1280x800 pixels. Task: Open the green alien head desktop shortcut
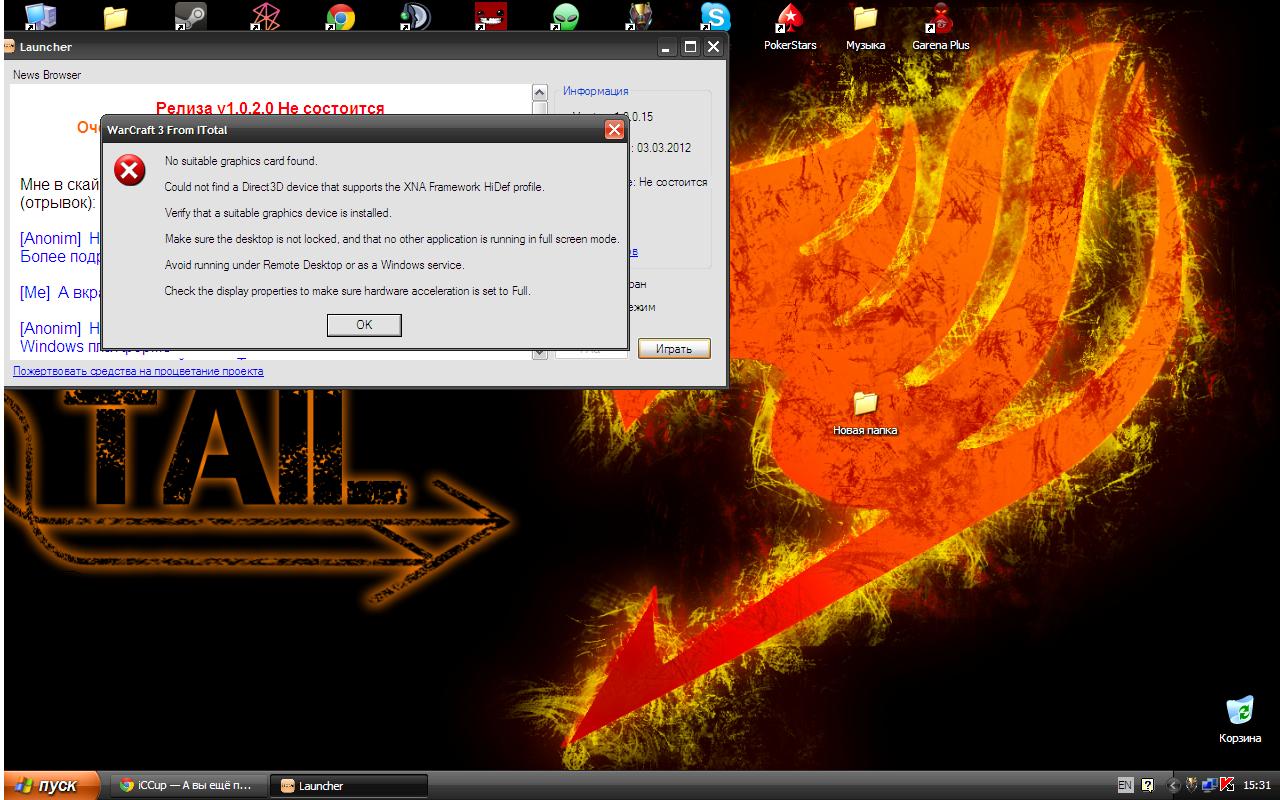565,16
